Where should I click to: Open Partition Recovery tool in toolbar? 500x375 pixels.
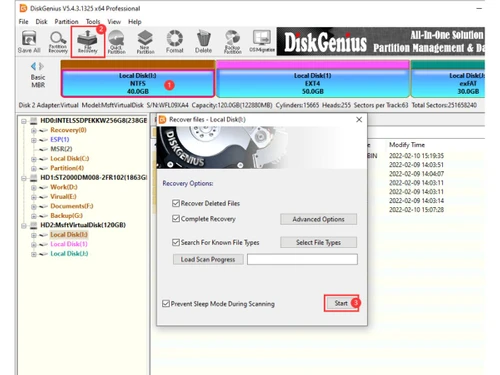tap(58, 42)
